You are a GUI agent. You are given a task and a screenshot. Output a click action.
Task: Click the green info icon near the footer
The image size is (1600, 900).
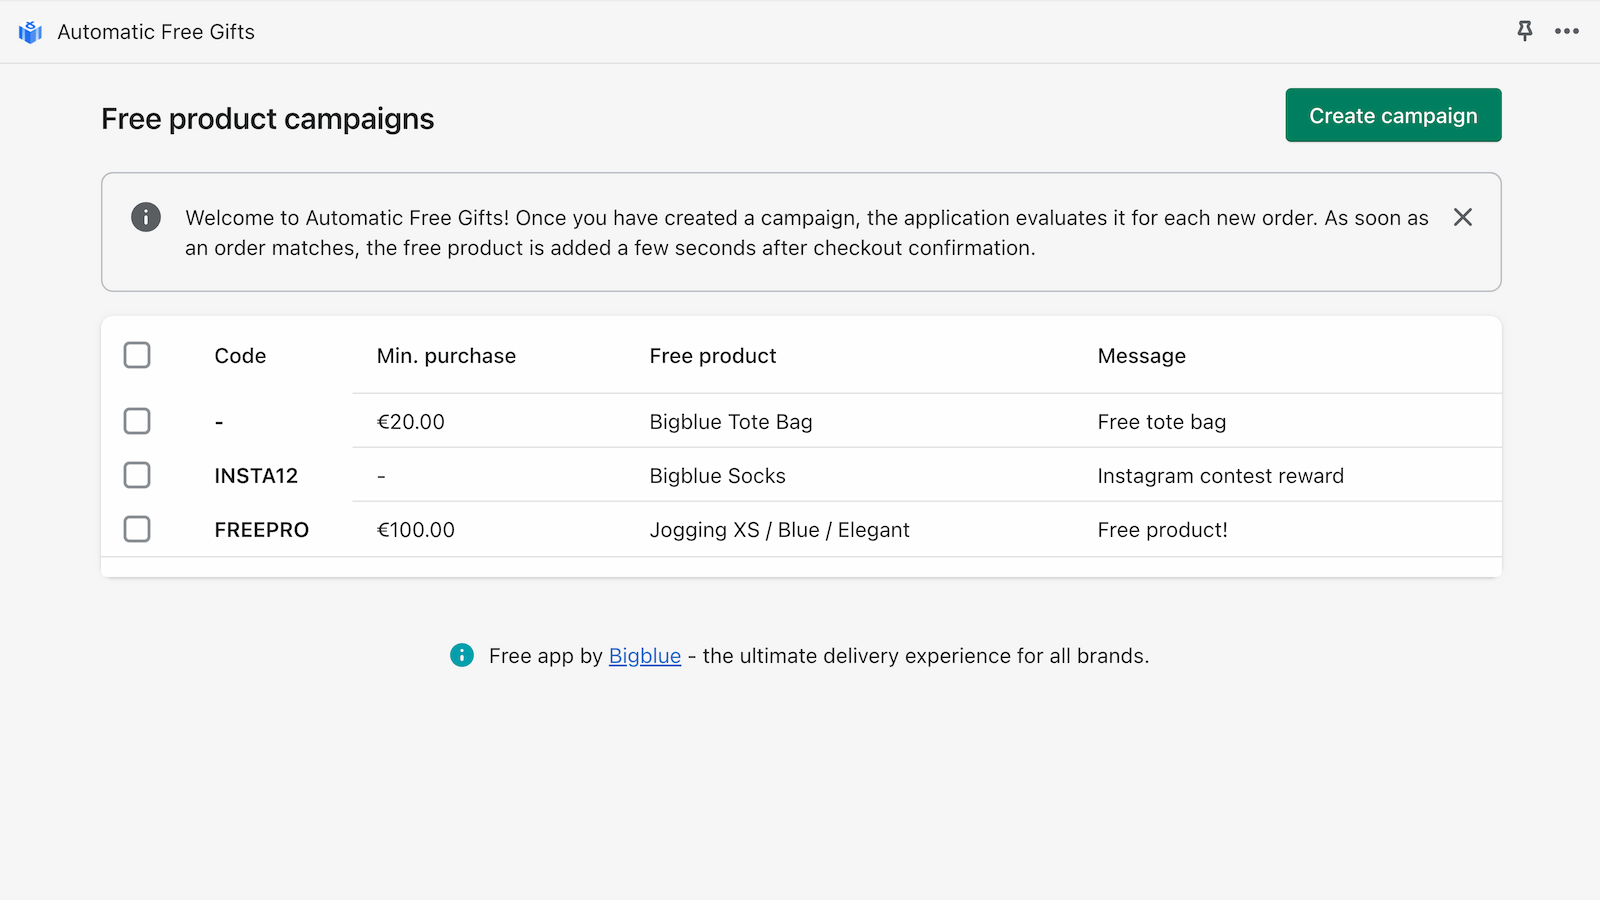(x=462, y=656)
